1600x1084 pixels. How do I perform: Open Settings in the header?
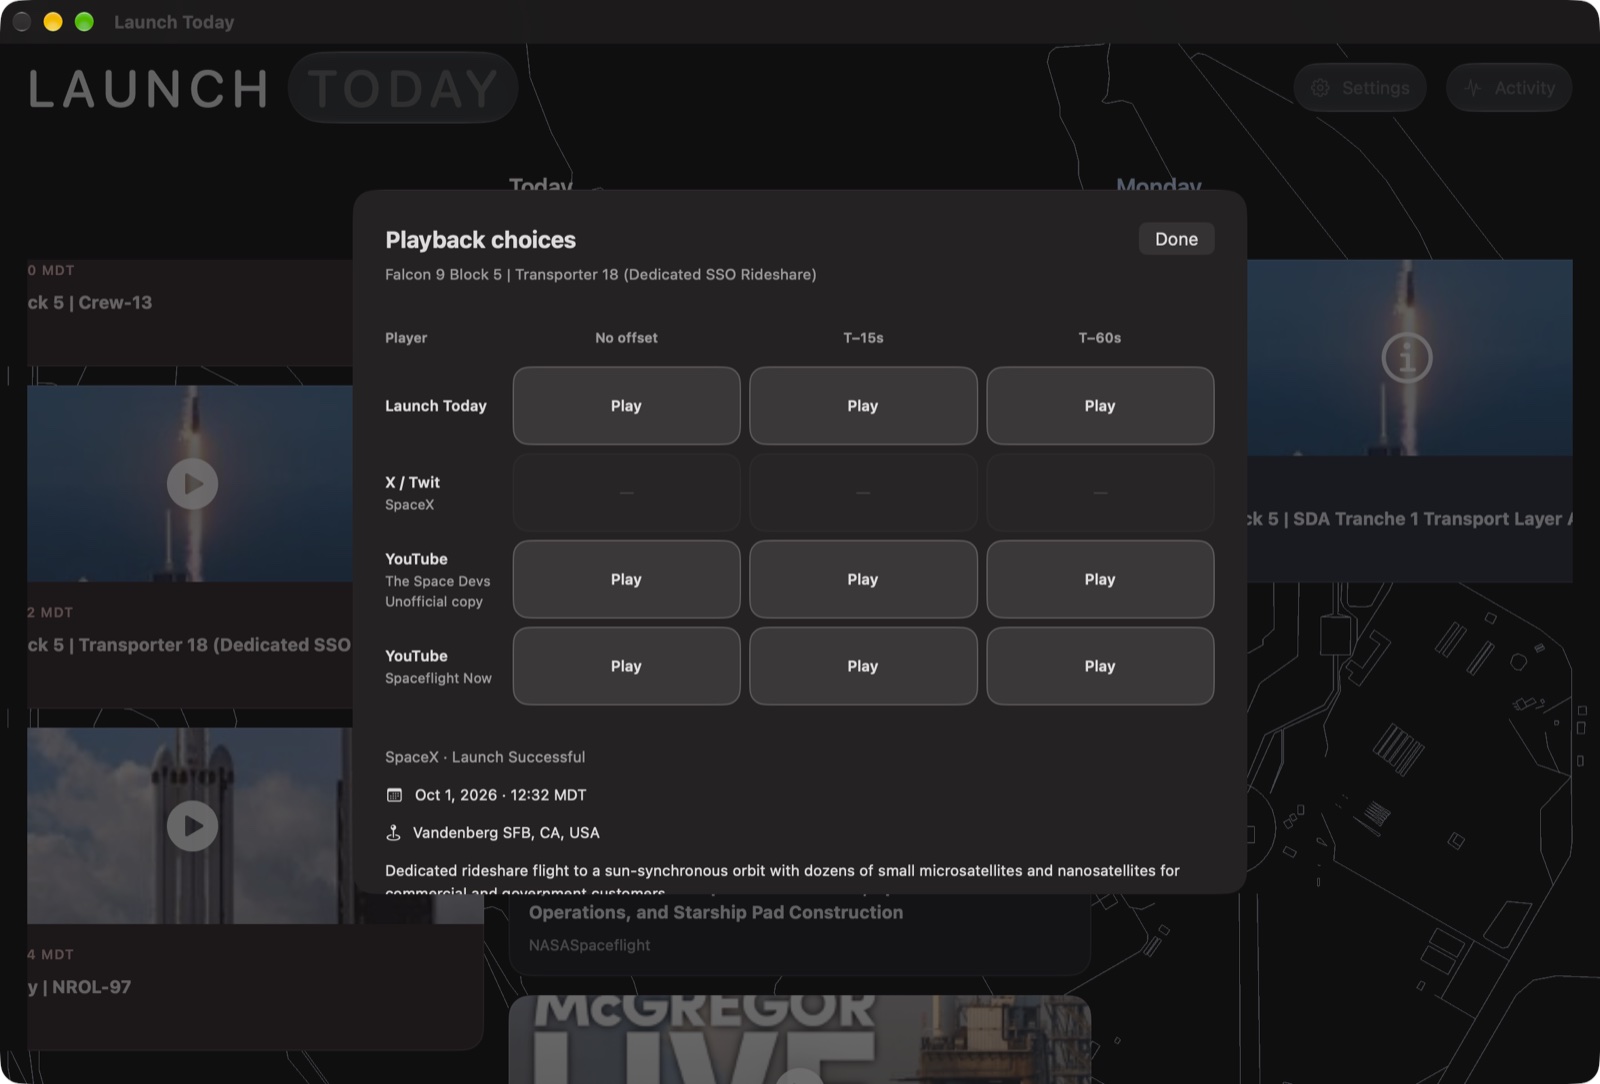[x=1360, y=88]
